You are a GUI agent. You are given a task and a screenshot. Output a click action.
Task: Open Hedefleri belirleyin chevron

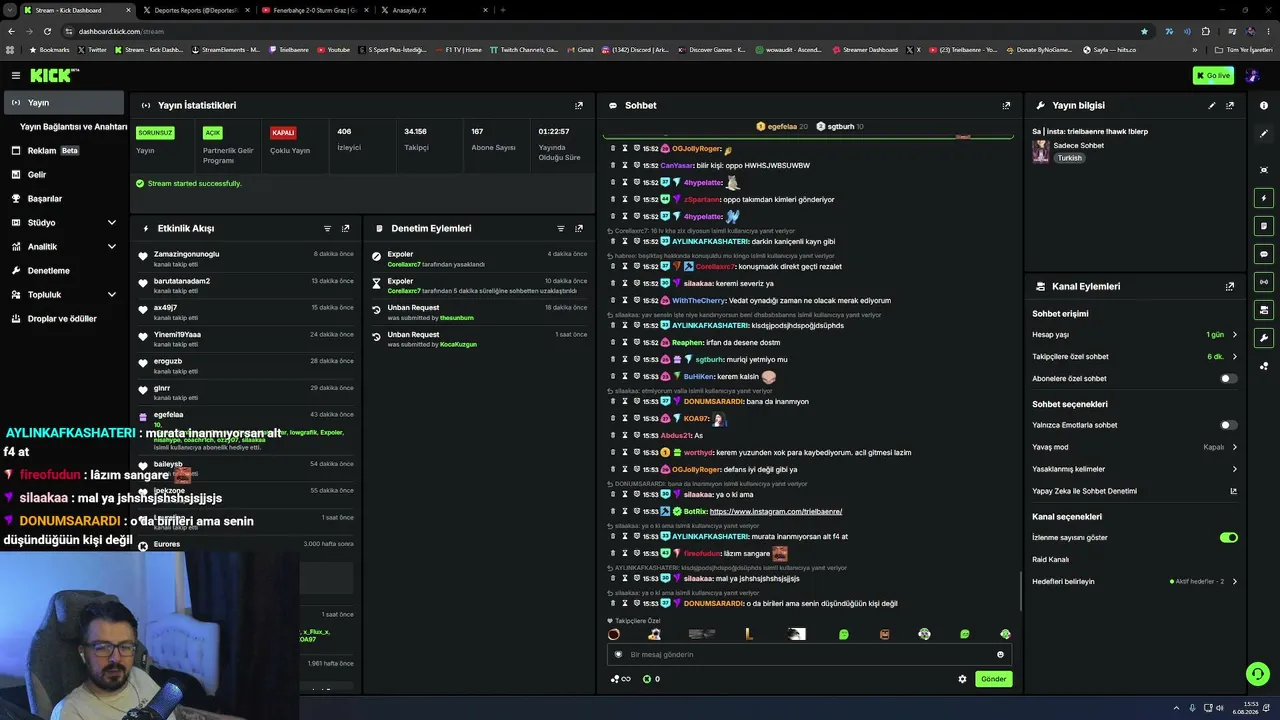point(1234,582)
